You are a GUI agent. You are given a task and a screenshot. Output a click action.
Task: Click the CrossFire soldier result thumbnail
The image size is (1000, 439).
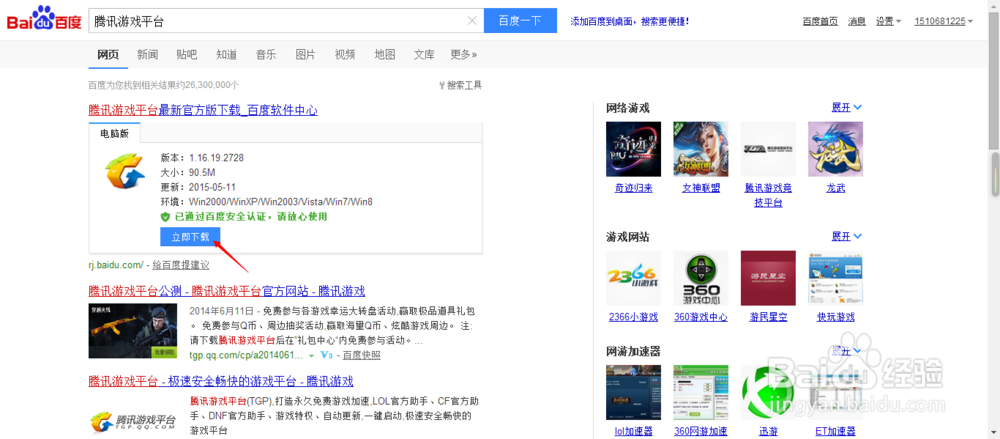point(133,331)
